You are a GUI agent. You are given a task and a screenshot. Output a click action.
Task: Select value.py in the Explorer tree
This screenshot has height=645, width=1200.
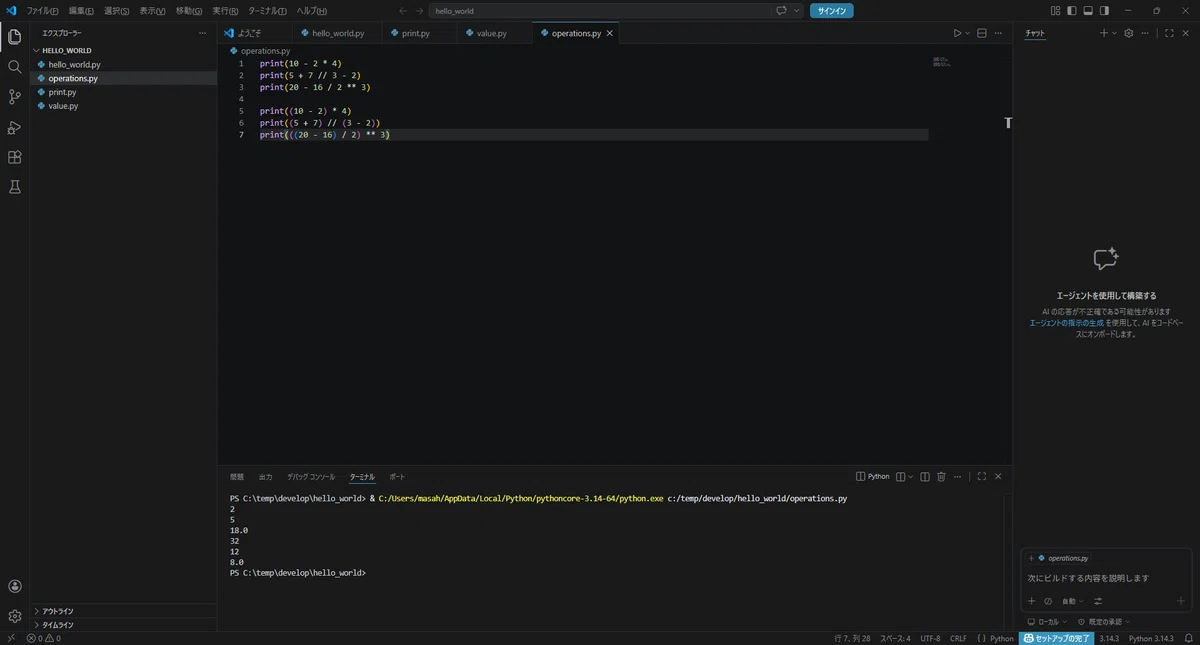pos(123,105)
